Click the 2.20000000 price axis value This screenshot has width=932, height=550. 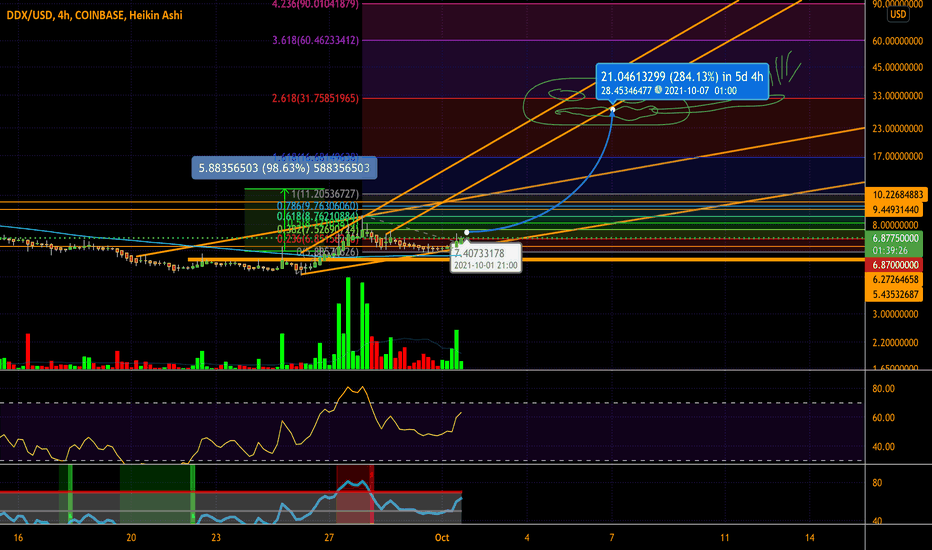coord(895,343)
